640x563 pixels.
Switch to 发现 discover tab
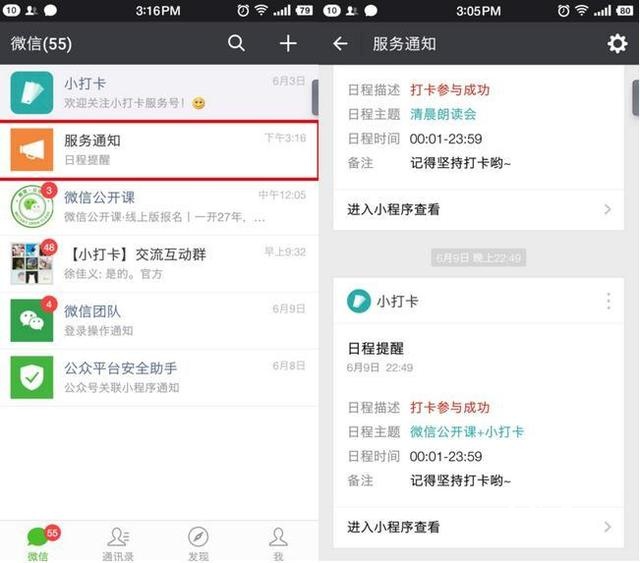(x=198, y=543)
